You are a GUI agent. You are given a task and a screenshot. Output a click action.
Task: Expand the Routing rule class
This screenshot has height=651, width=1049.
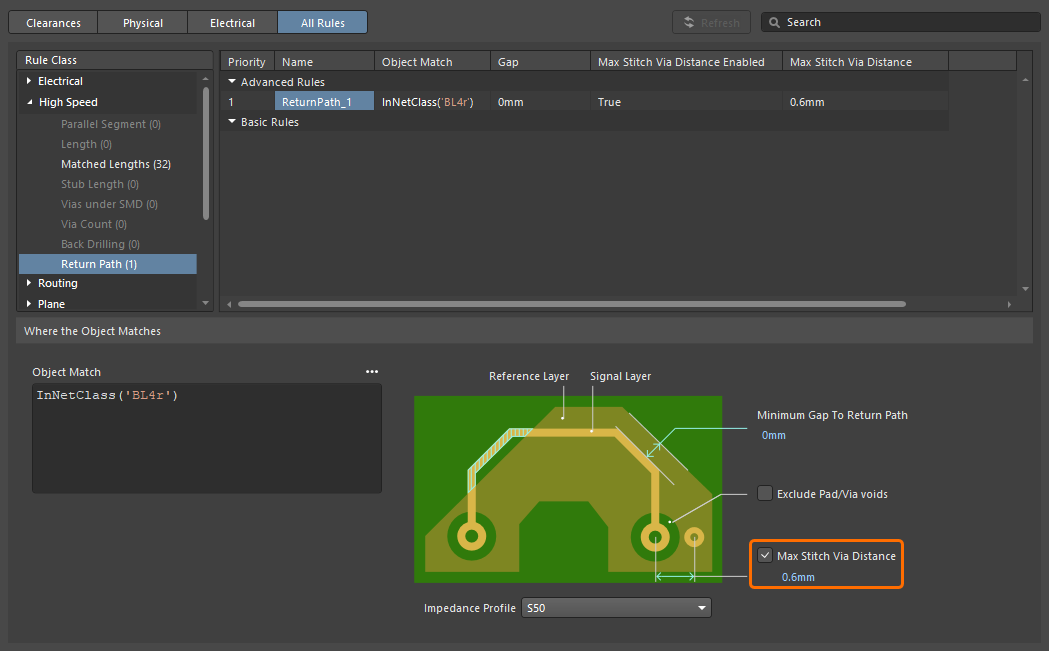click(29, 283)
